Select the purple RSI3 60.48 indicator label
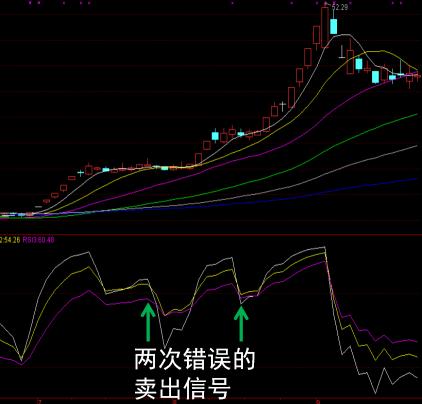Screen dimensions: 422x404 click(38, 240)
